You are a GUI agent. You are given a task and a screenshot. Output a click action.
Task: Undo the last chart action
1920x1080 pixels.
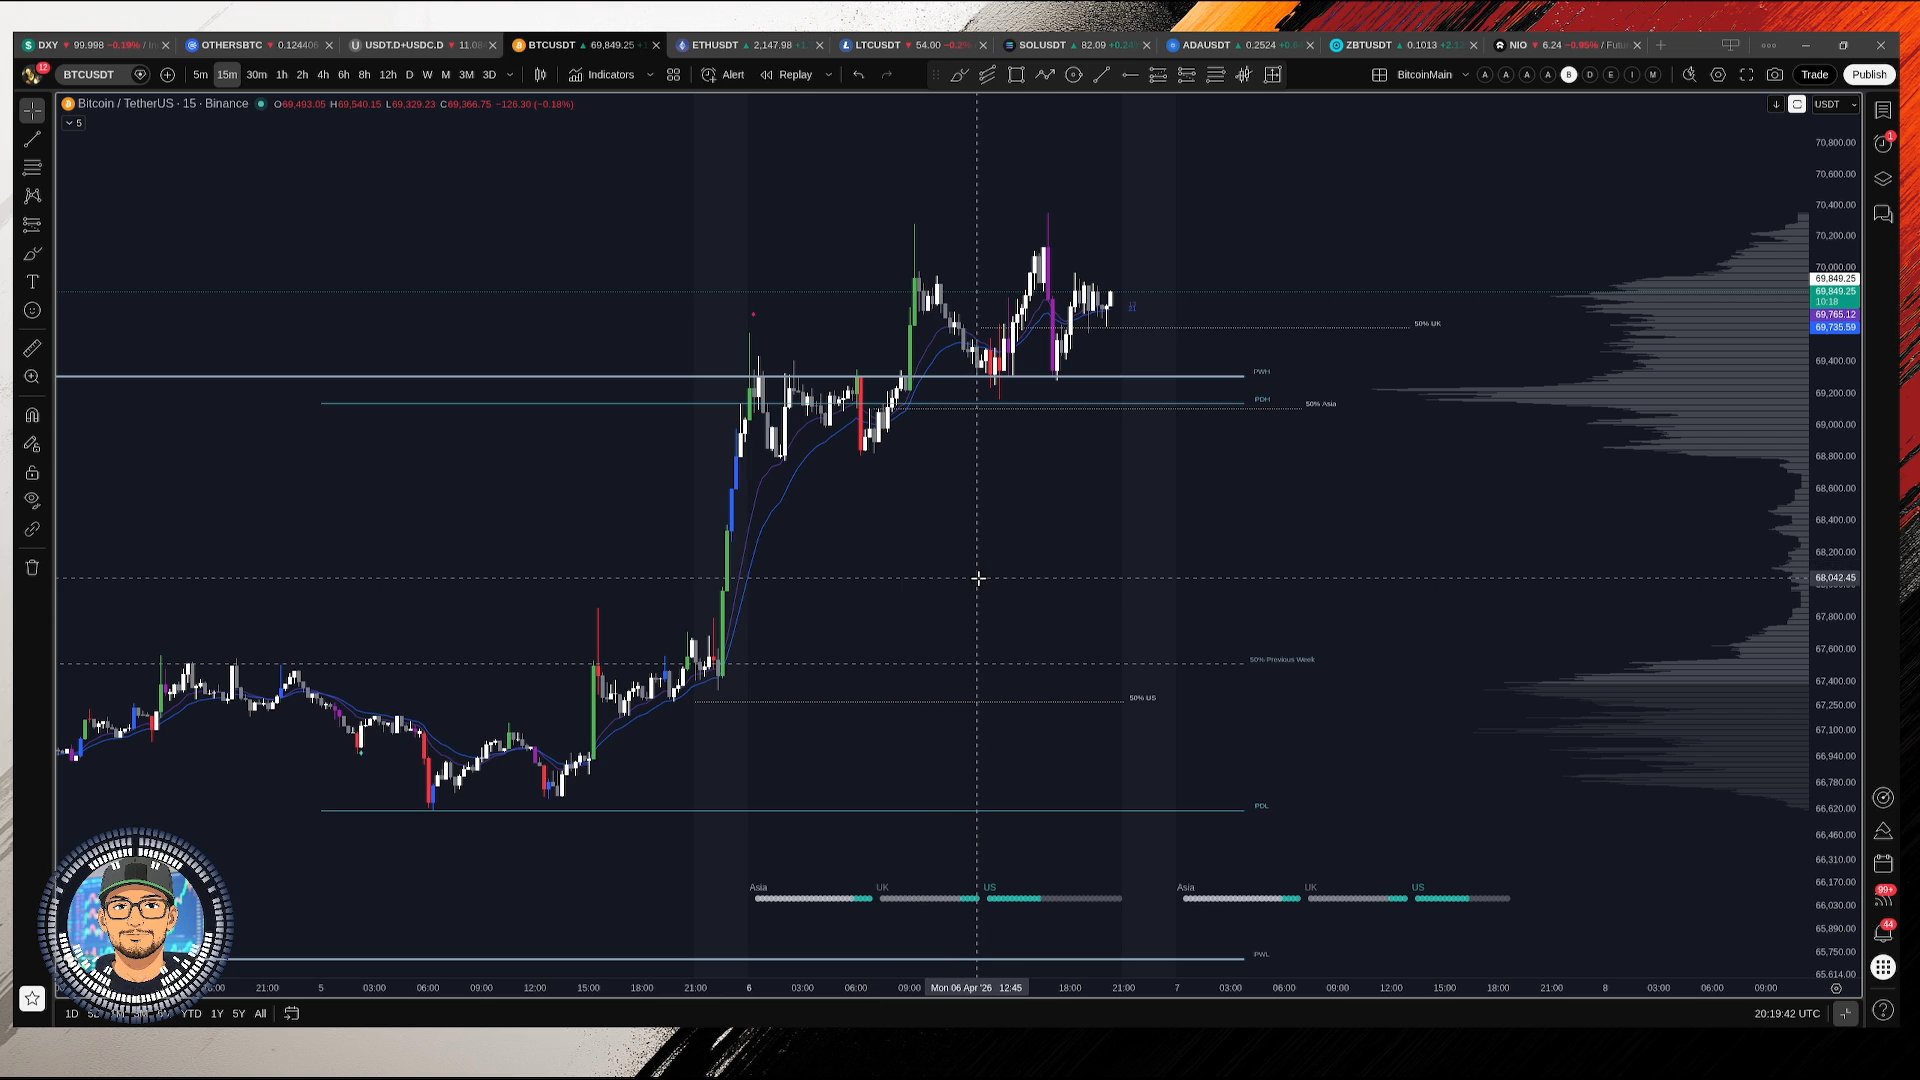click(858, 75)
